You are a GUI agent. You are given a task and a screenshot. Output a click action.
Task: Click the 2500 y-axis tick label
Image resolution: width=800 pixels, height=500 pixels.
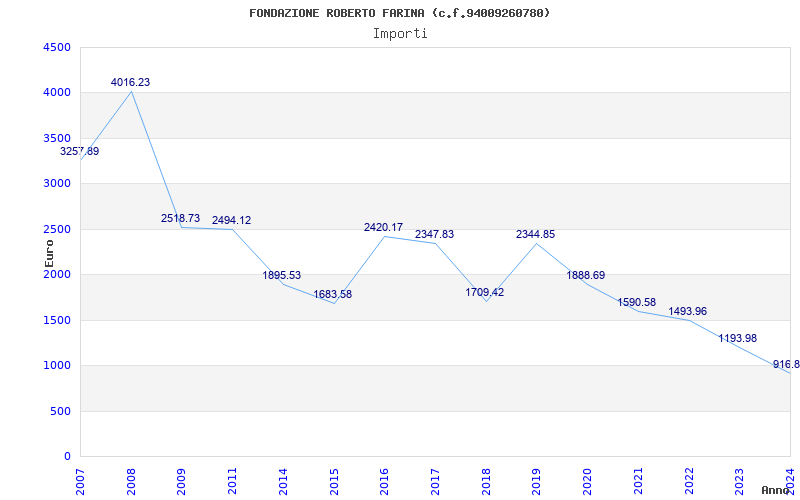point(57,229)
